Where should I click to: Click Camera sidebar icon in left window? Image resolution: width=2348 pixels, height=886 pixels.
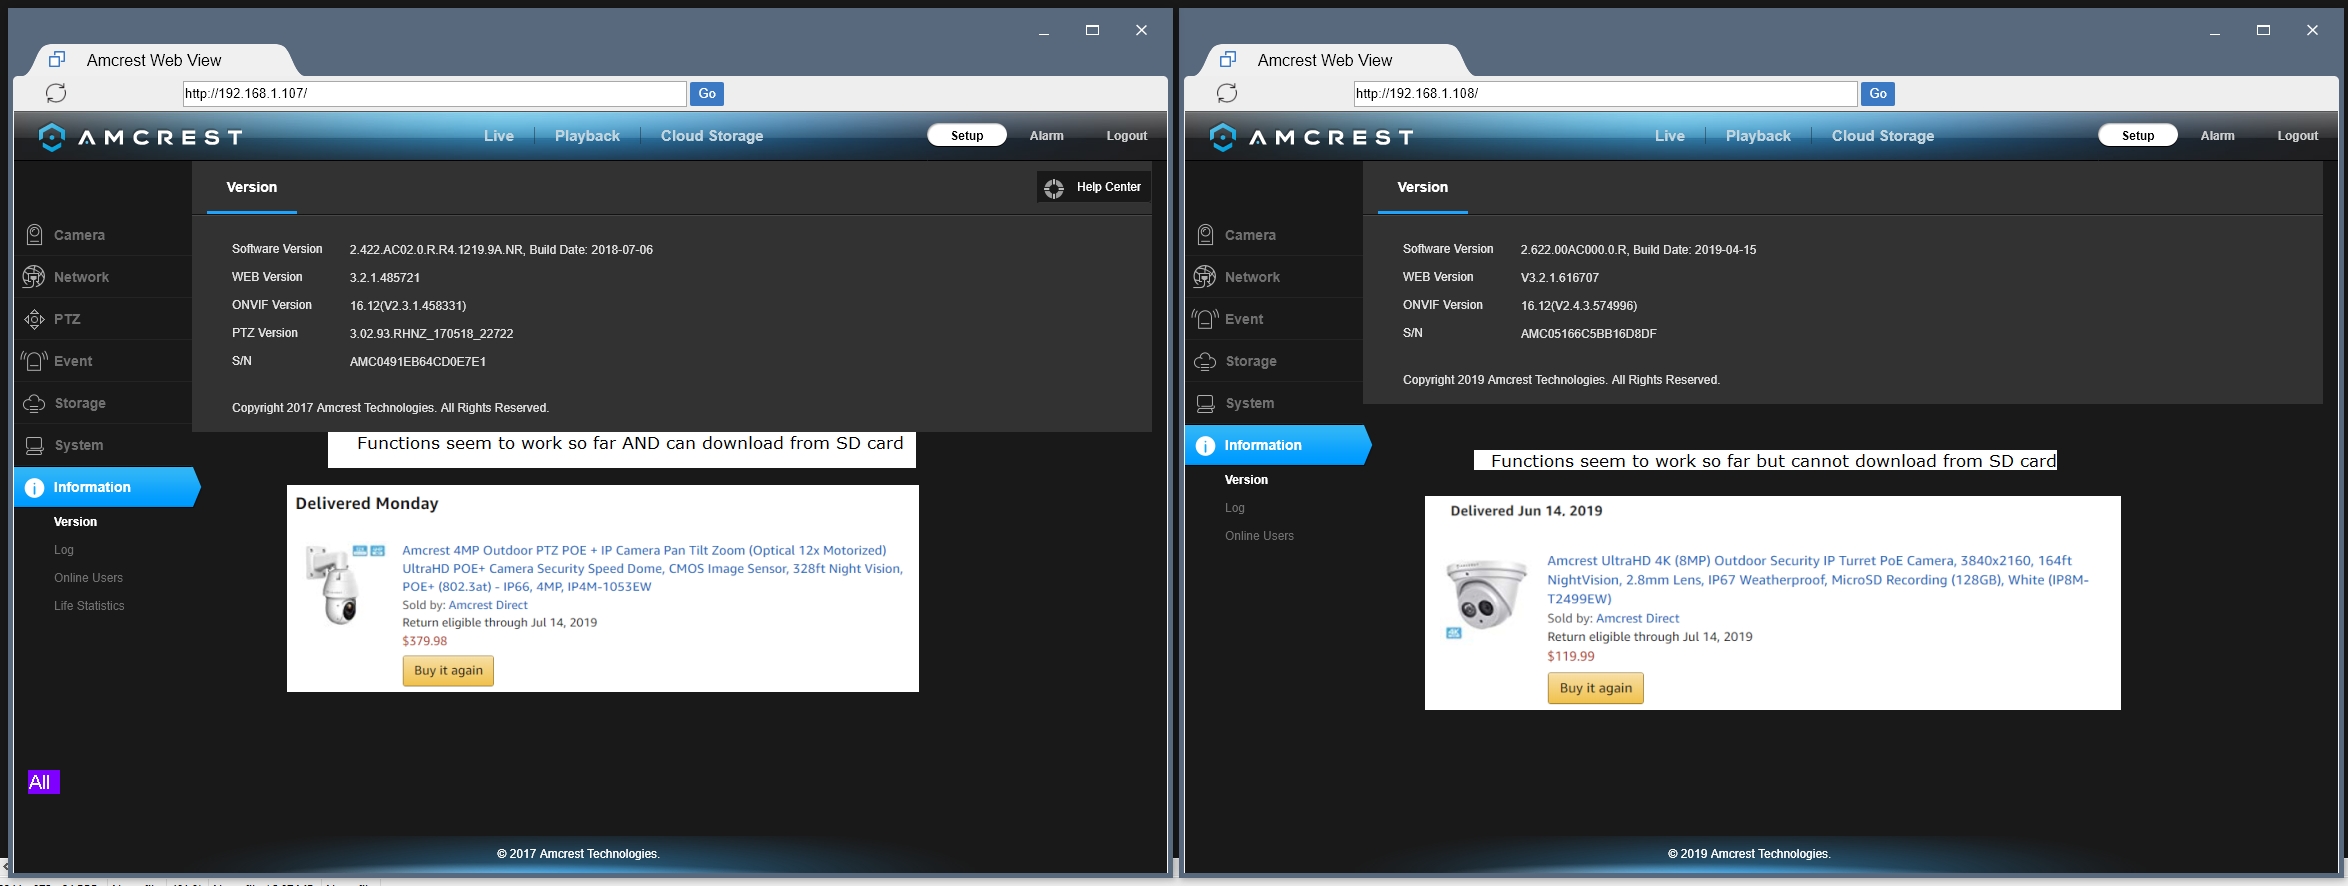pyautogui.click(x=34, y=235)
